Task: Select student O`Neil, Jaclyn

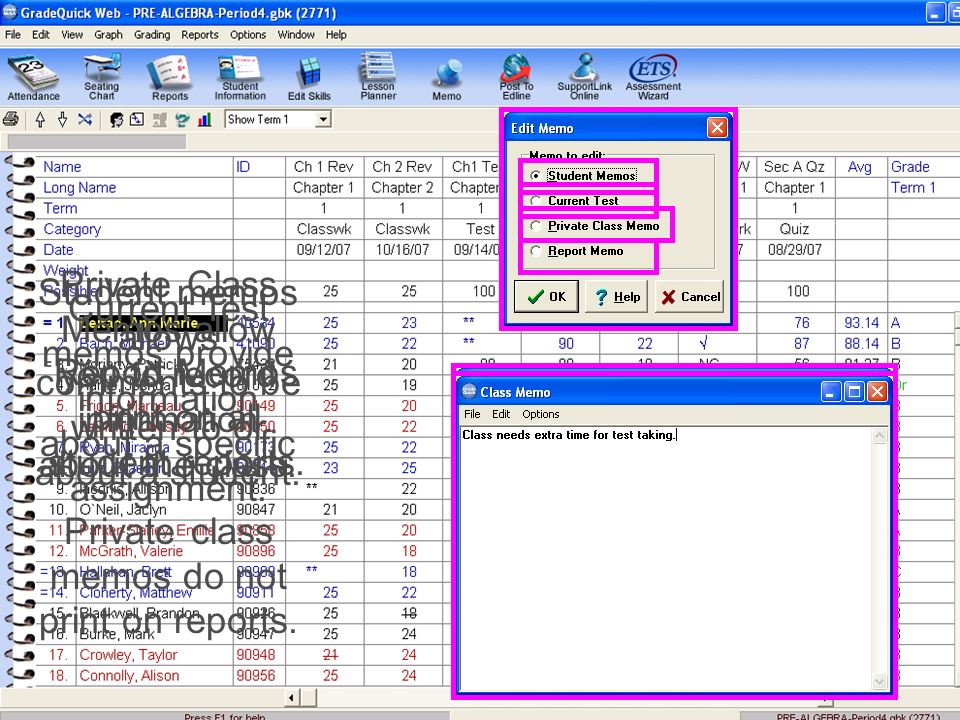Action: (122, 509)
